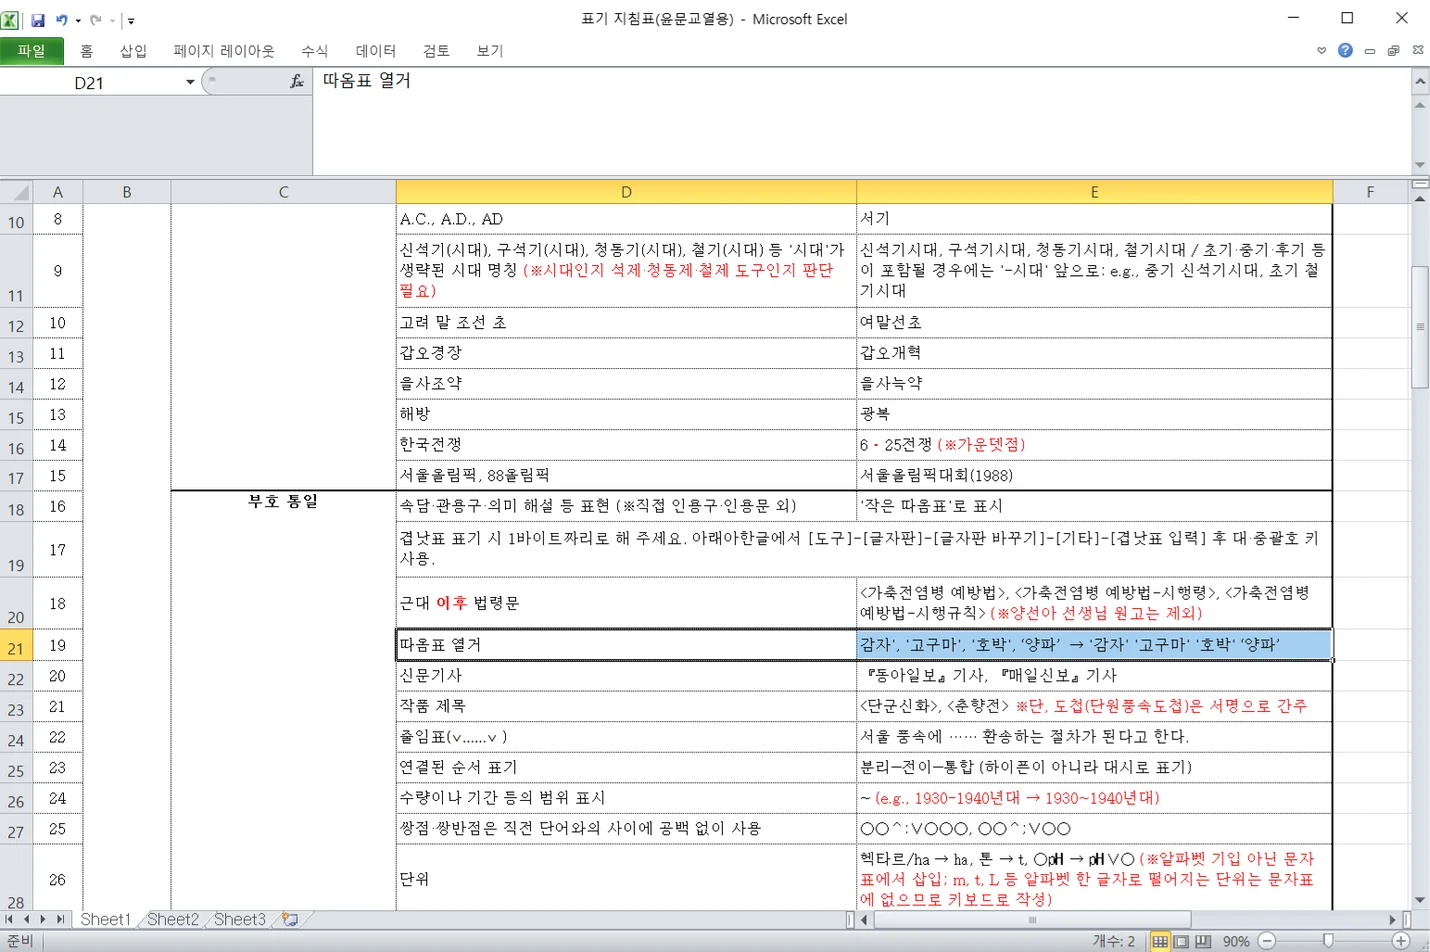
Task: Select cell containing 갑오경장
Action: [626, 353]
